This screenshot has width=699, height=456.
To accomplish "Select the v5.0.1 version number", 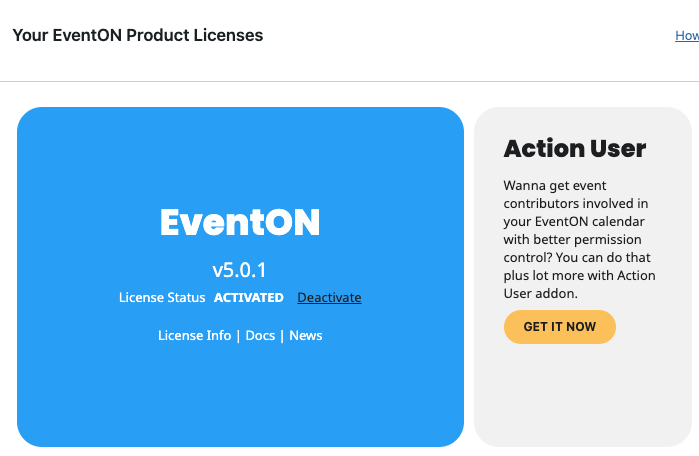I will pyautogui.click(x=239, y=270).
